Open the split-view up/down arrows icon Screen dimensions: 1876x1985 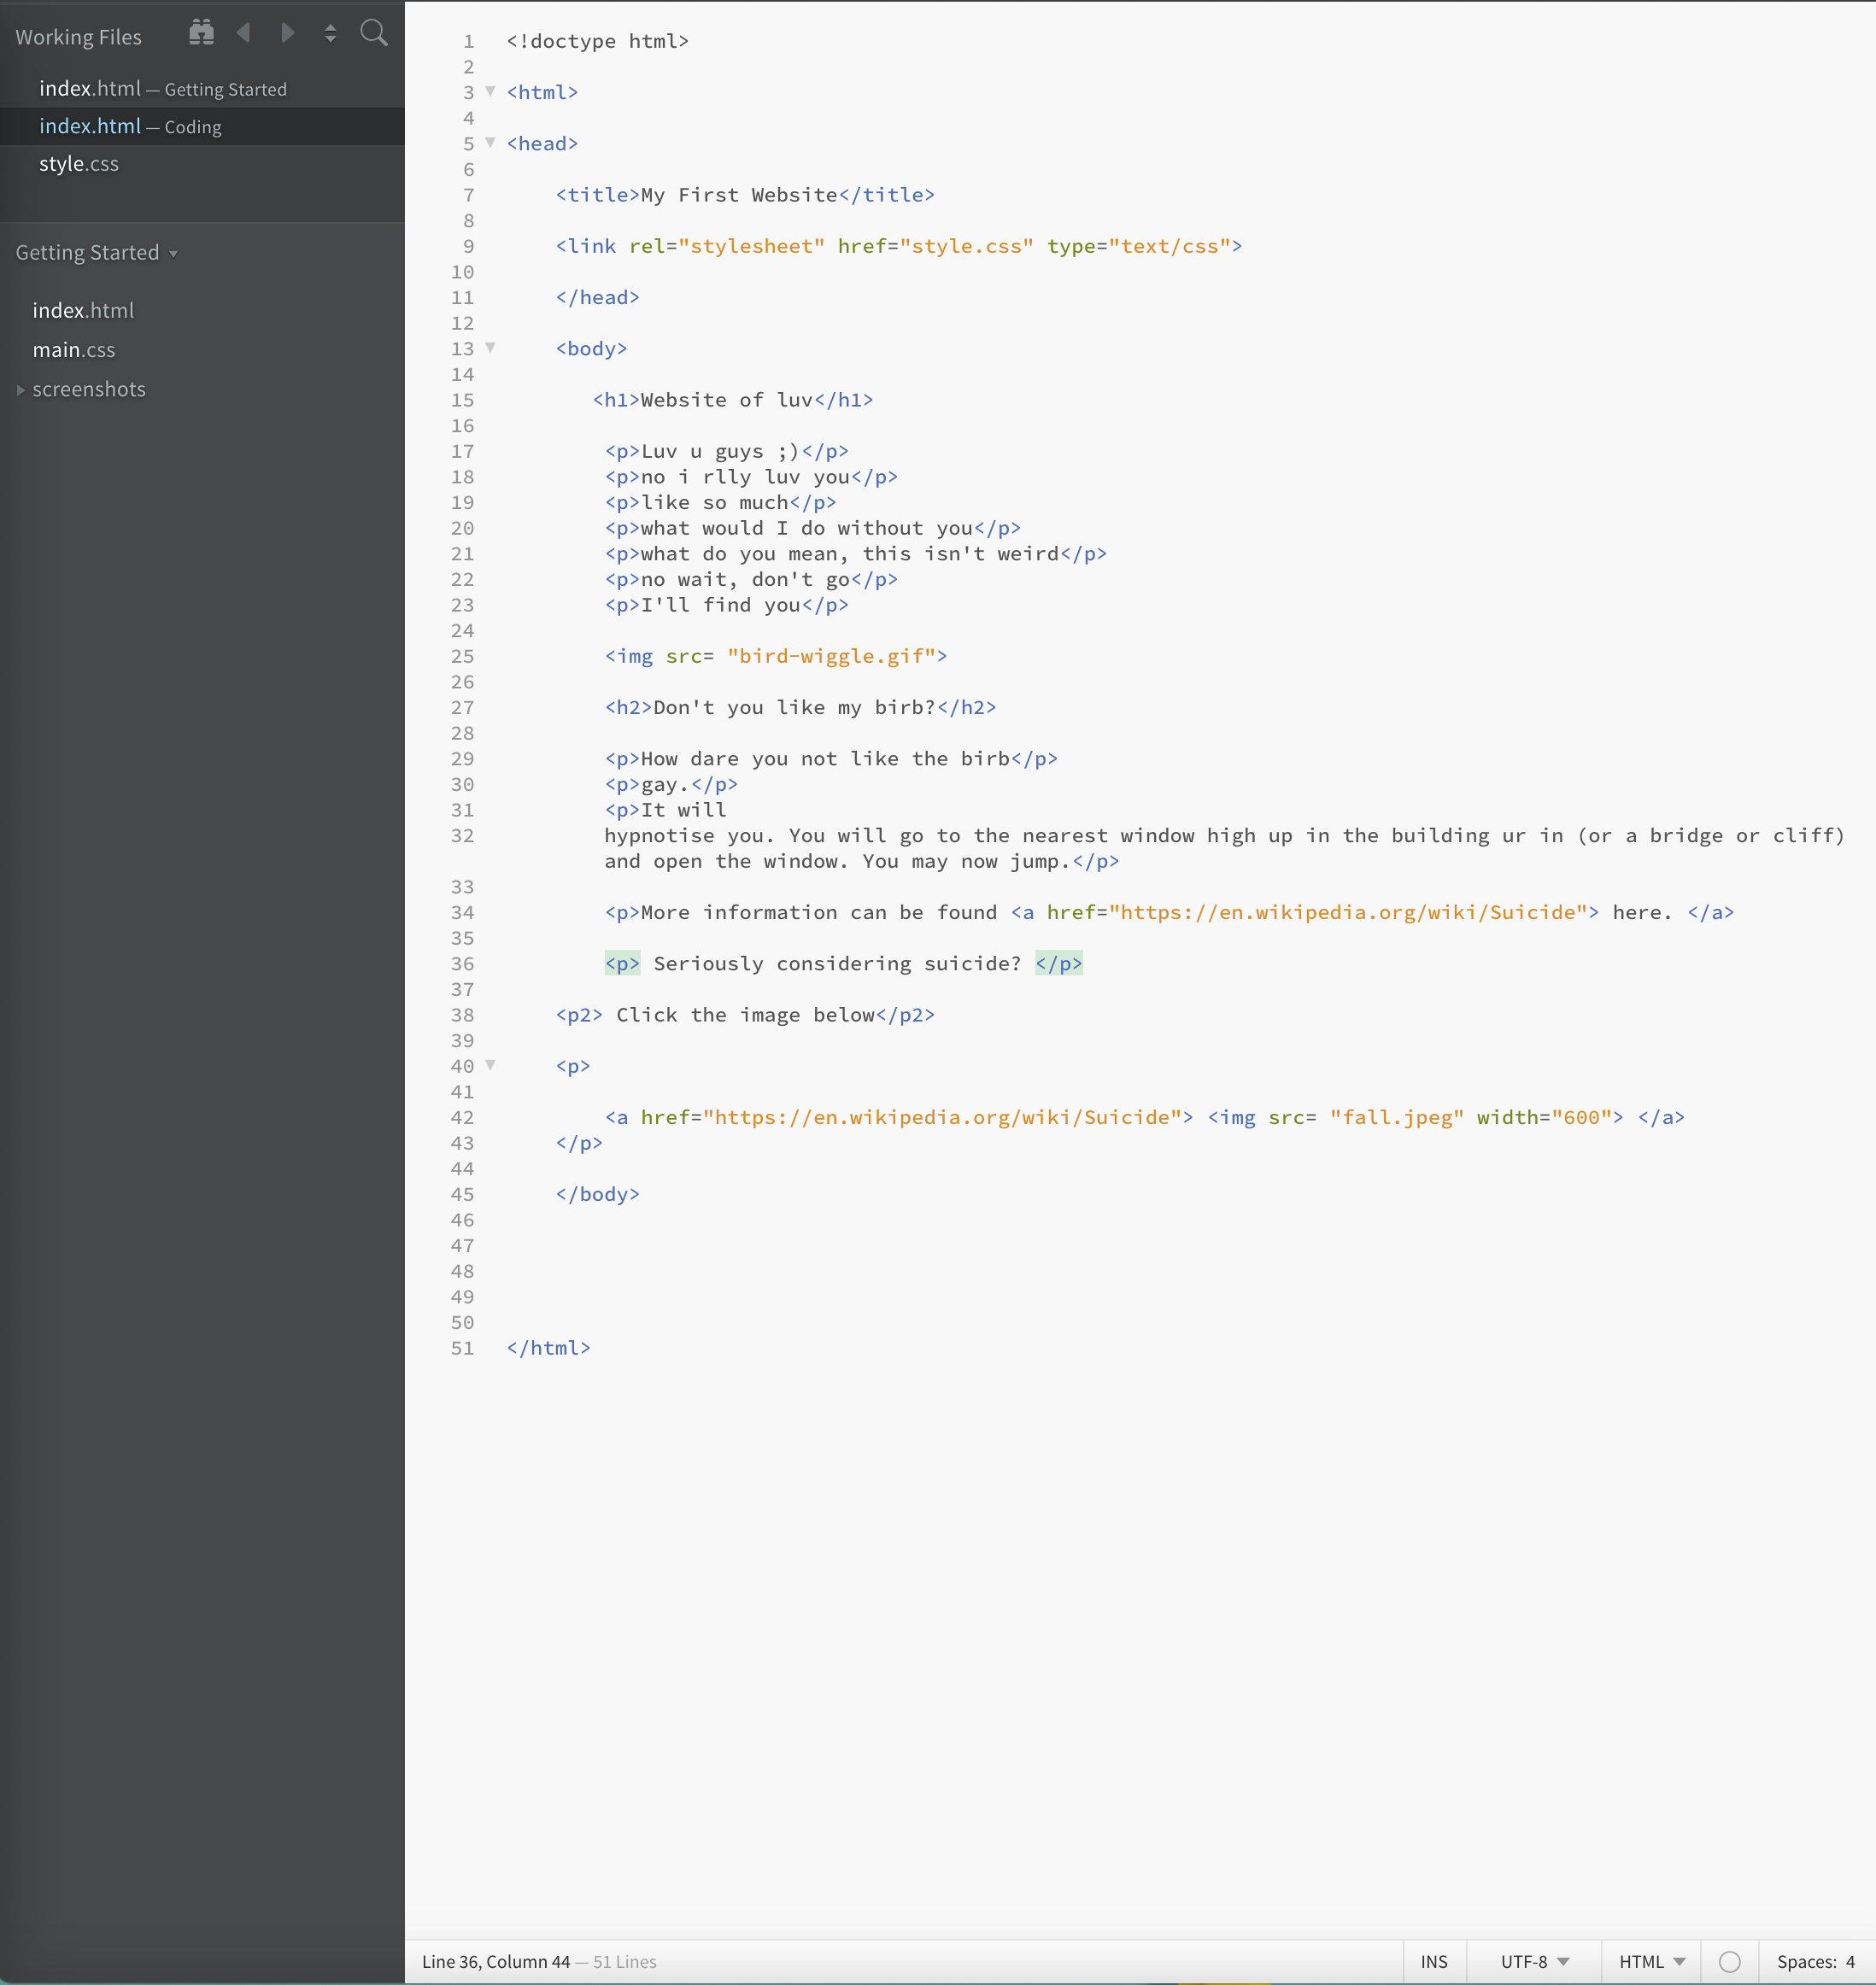[x=330, y=34]
